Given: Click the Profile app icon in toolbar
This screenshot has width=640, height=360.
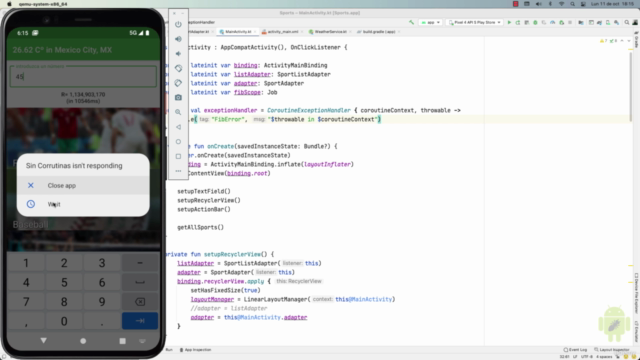Looking at the screenshot, I should tap(553, 22).
